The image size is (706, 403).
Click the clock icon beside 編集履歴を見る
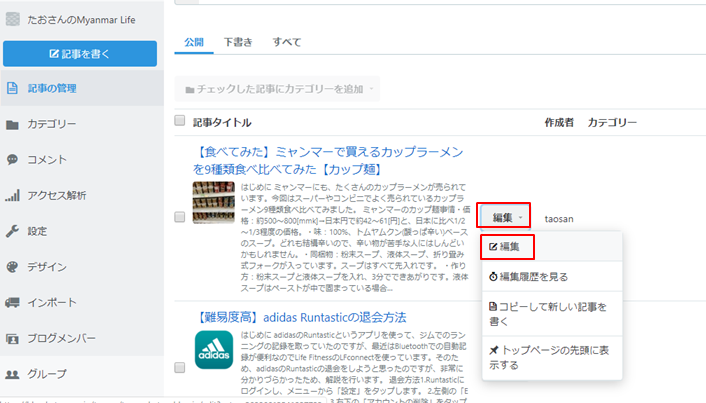coord(493,276)
